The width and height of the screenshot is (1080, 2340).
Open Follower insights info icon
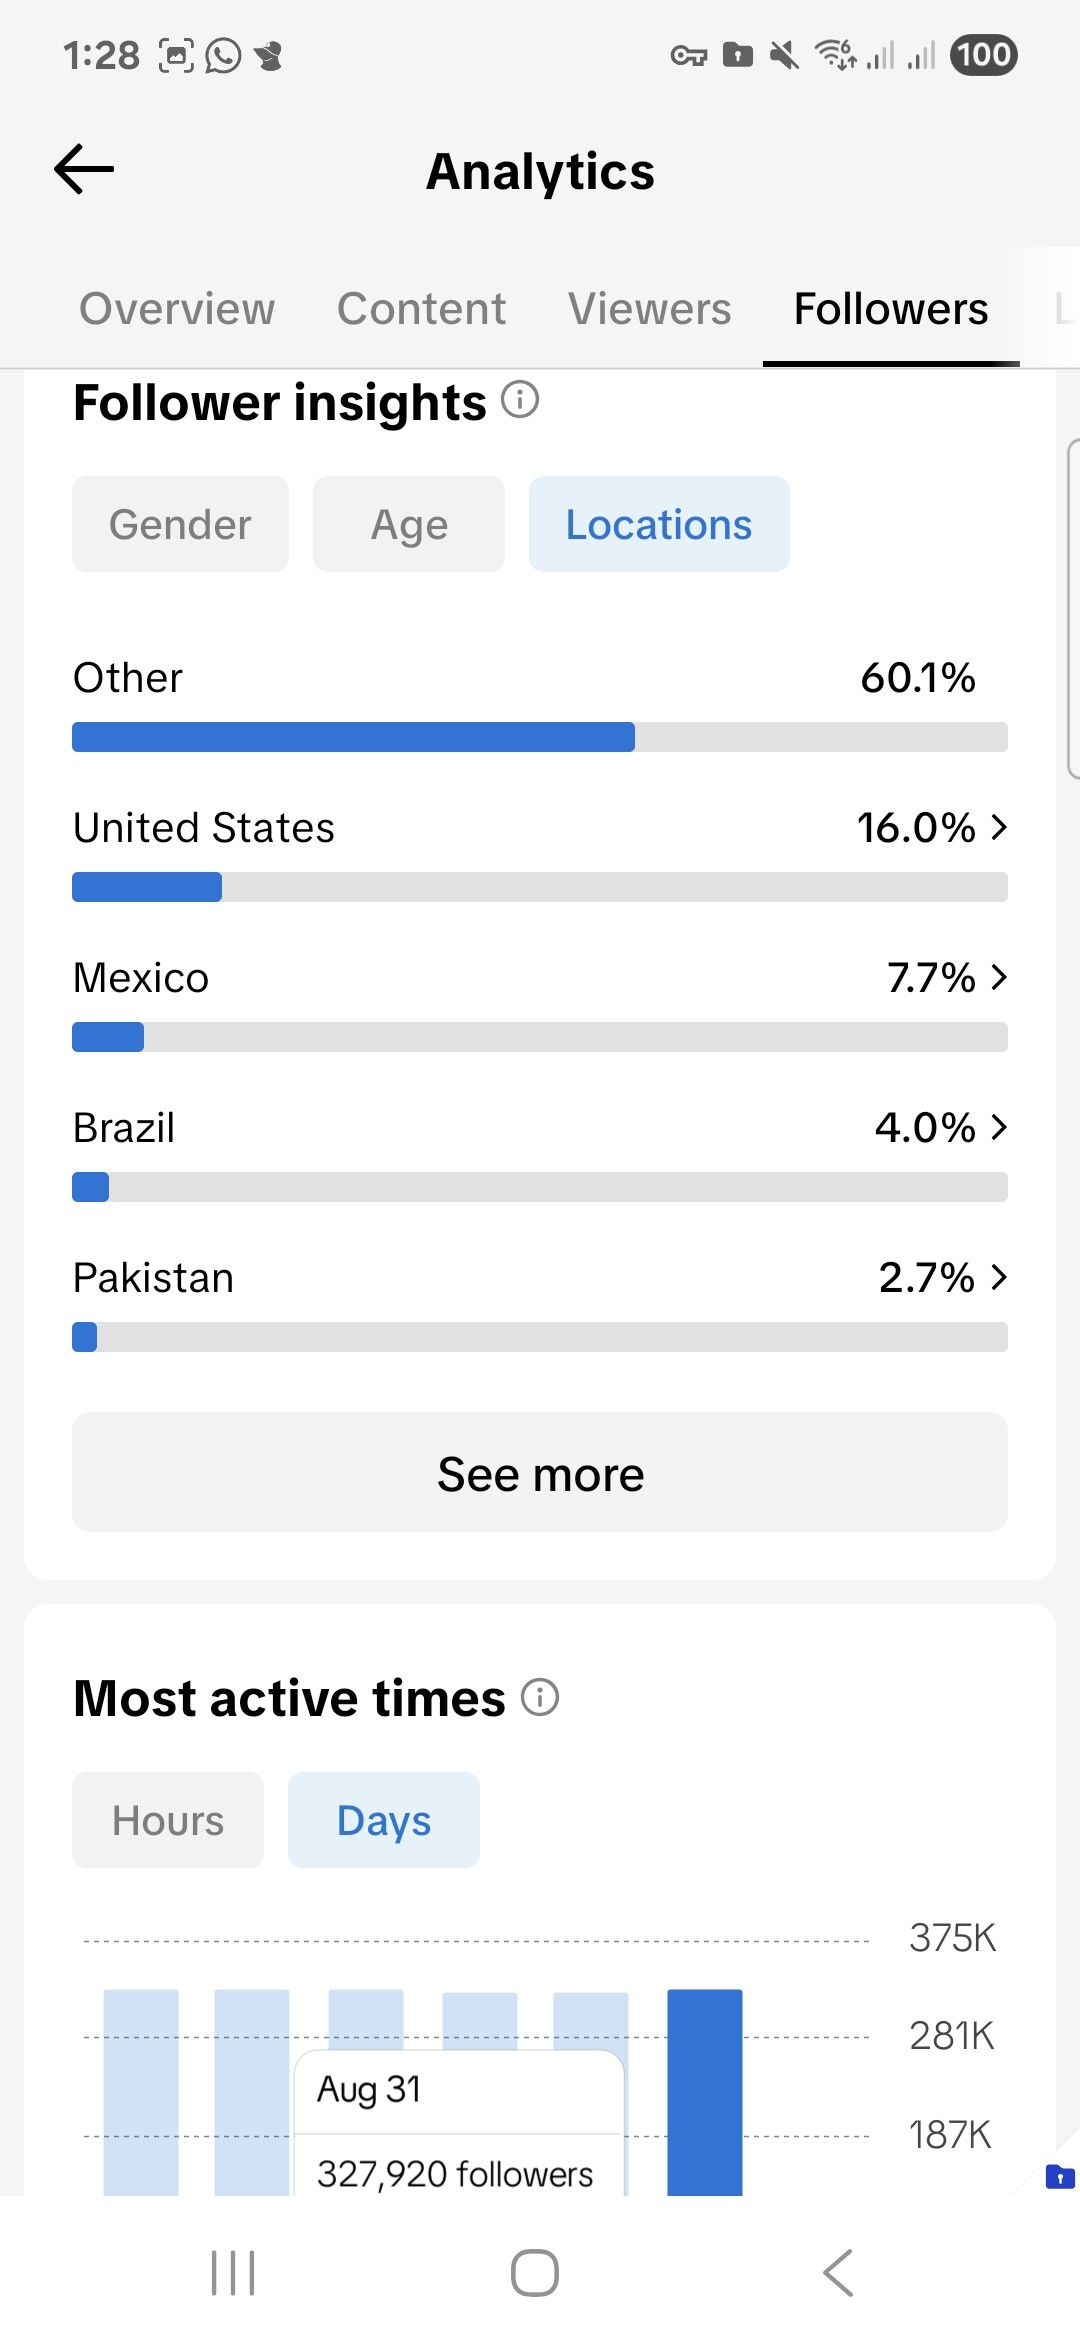(x=520, y=400)
